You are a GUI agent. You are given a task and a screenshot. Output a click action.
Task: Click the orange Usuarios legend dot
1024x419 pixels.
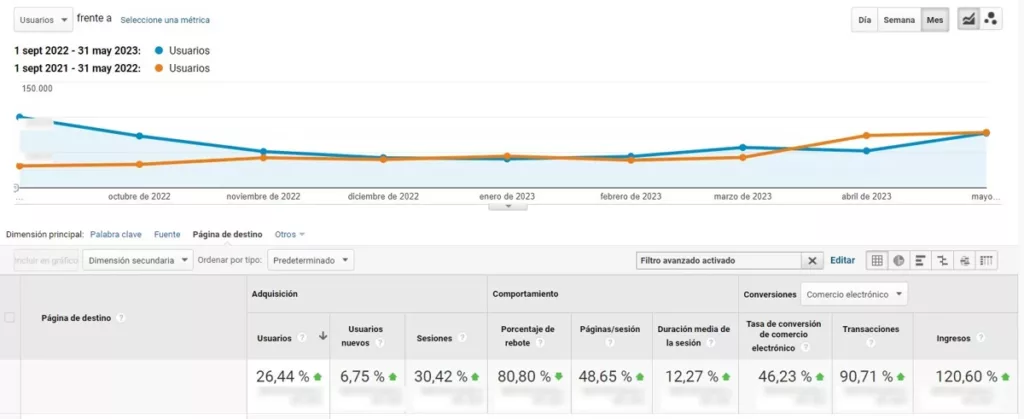point(159,68)
